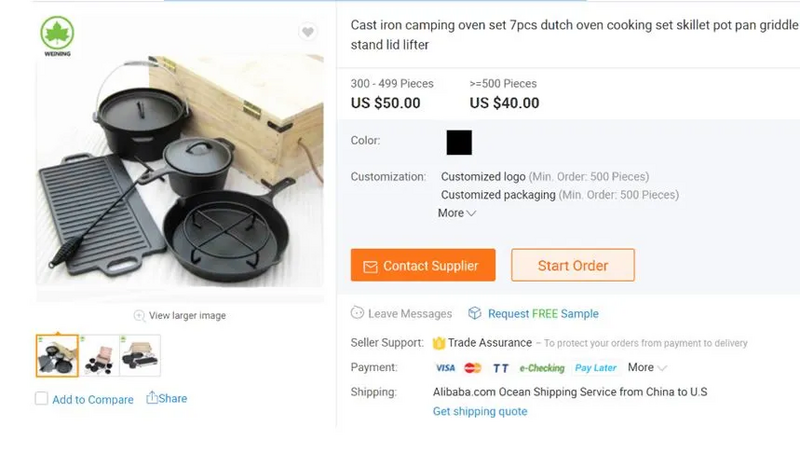Viewport: 800px width, 453px height.
Task: Open Request FREE Sample link
Action: click(543, 314)
